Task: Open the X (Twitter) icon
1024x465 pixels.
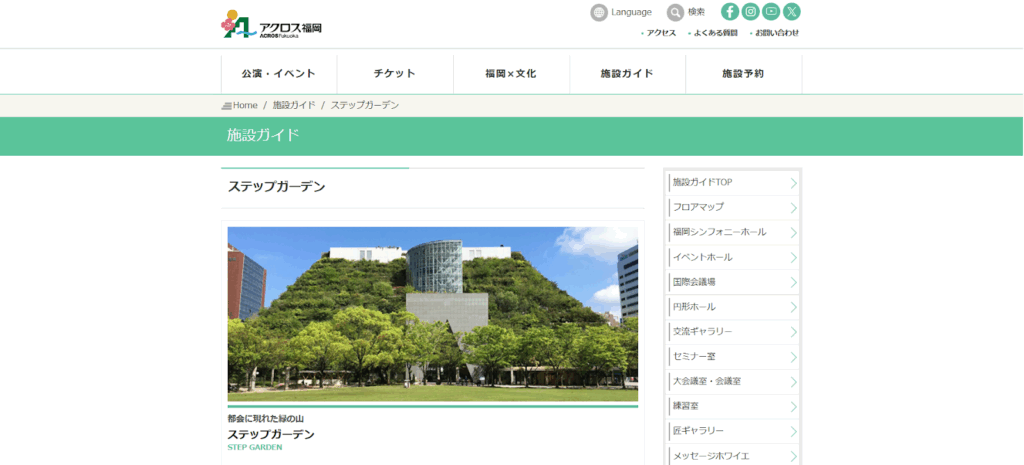Action: (x=792, y=12)
